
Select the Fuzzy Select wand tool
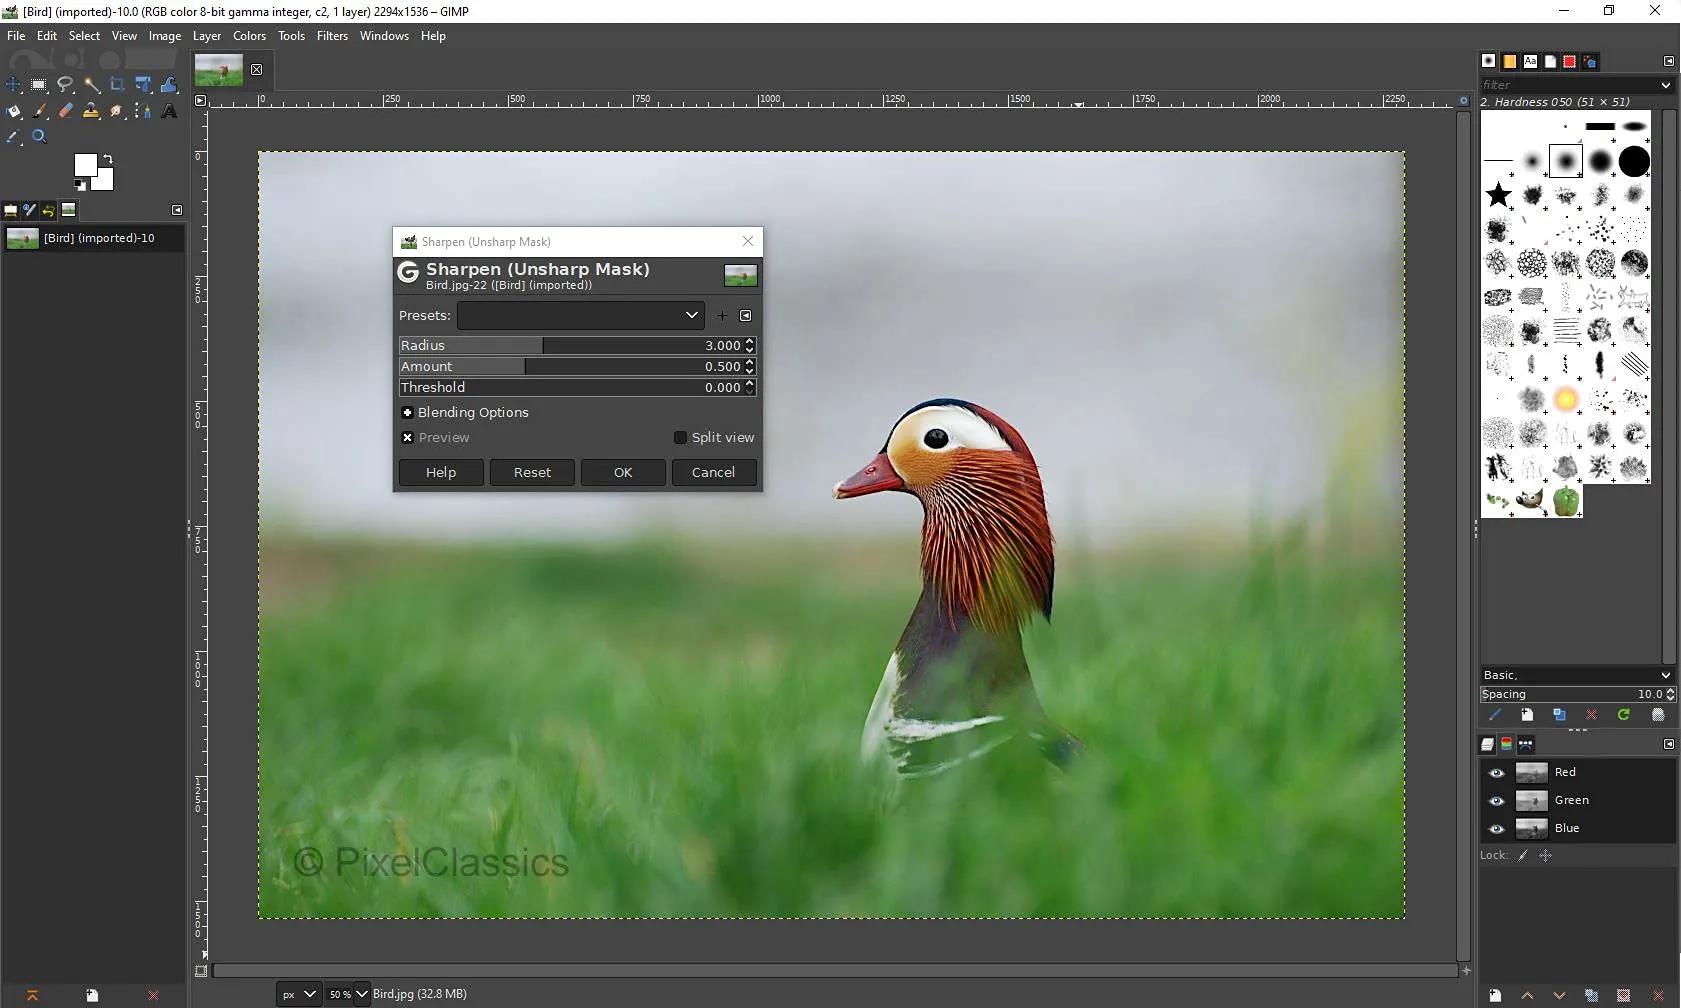point(91,85)
